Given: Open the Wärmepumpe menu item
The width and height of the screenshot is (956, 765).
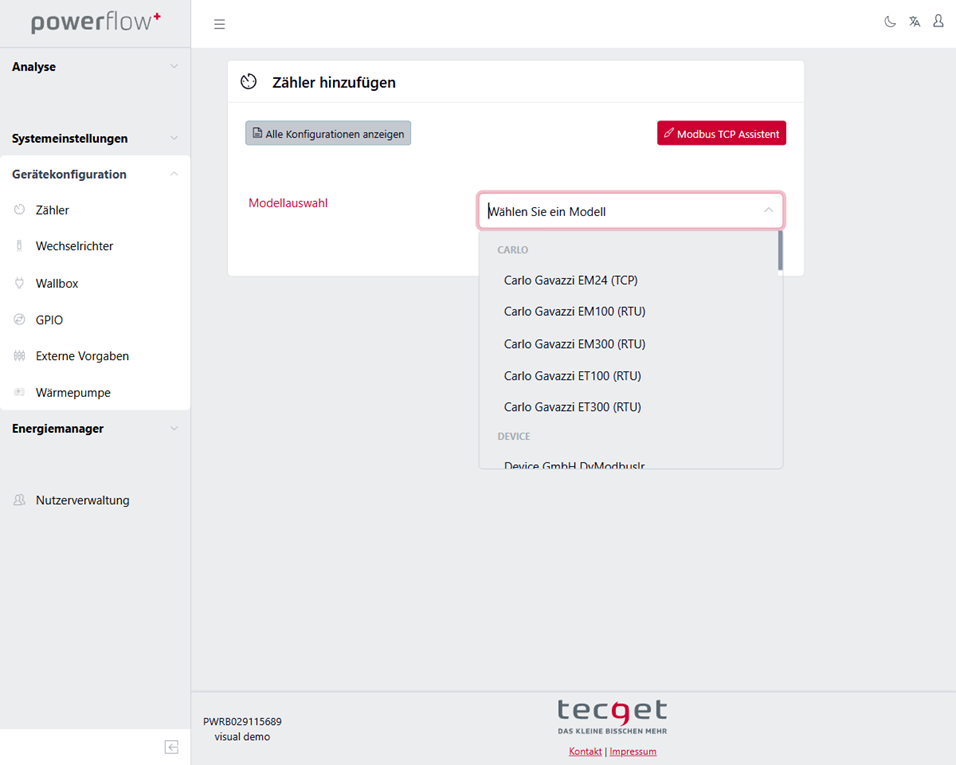Looking at the screenshot, I should coord(95,393).
